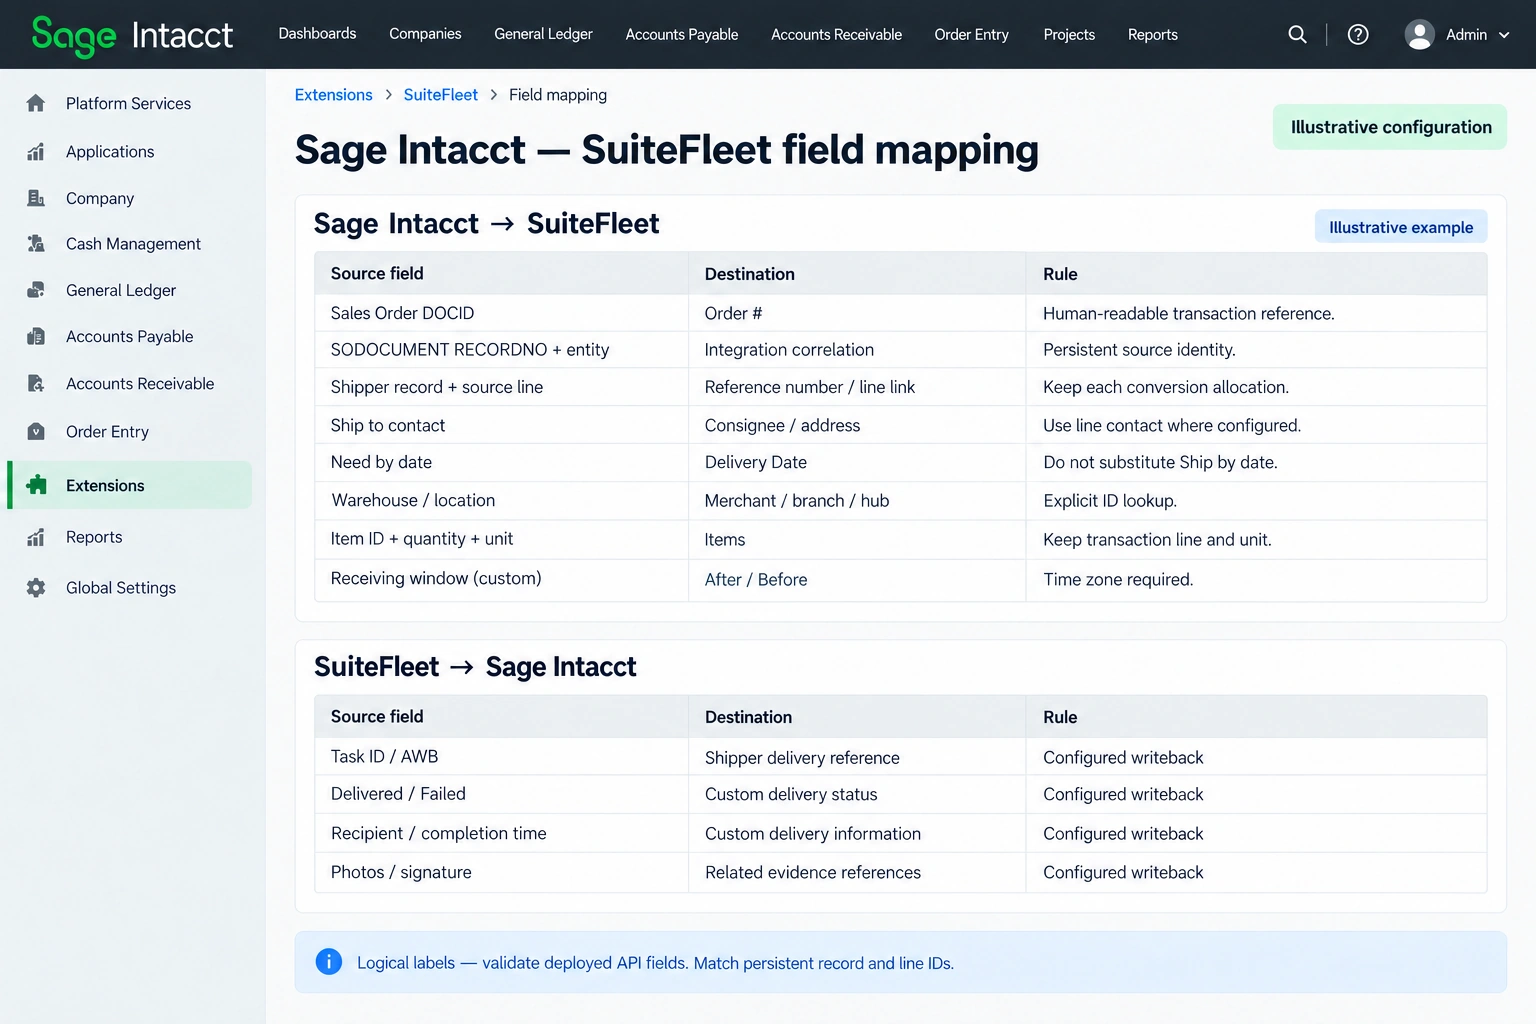Expand the Admin account dropdown arrow
This screenshot has width=1536, height=1024.
tap(1504, 35)
